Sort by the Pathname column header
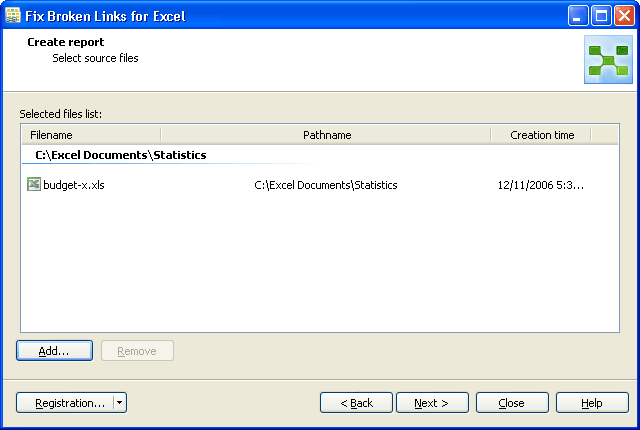The width and height of the screenshot is (640, 430). pos(326,135)
